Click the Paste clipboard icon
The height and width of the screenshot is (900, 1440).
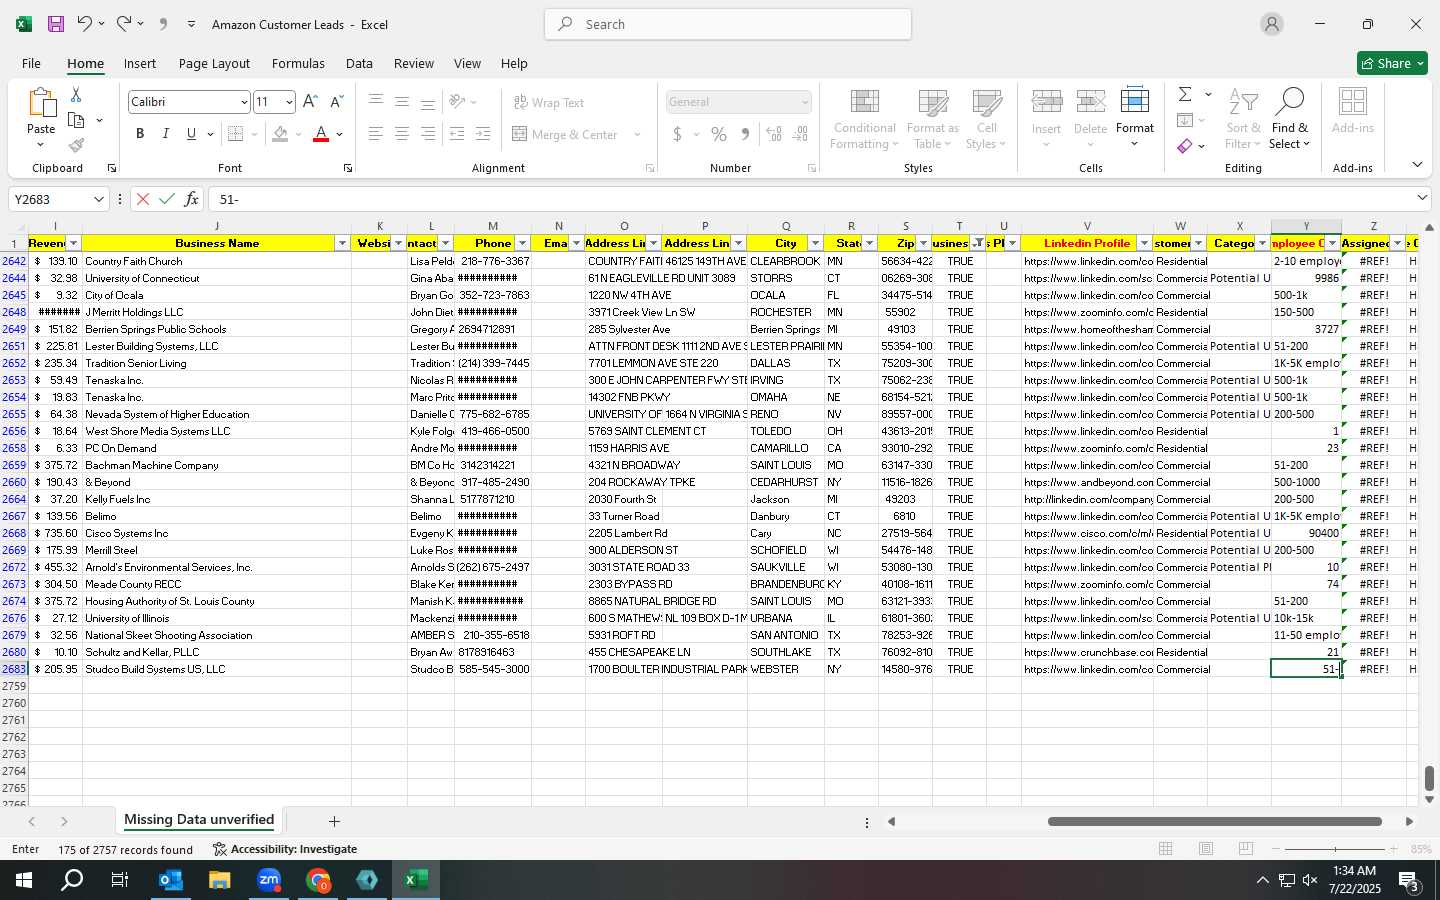[x=41, y=104]
